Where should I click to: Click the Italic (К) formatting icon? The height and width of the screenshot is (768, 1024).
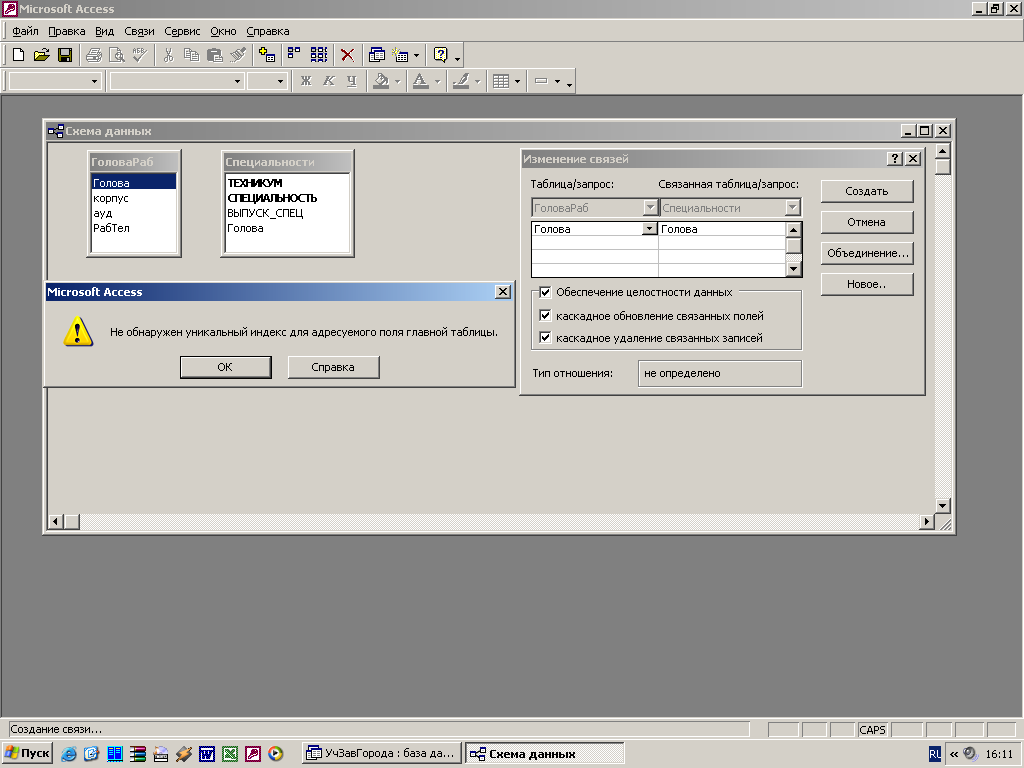click(x=328, y=81)
